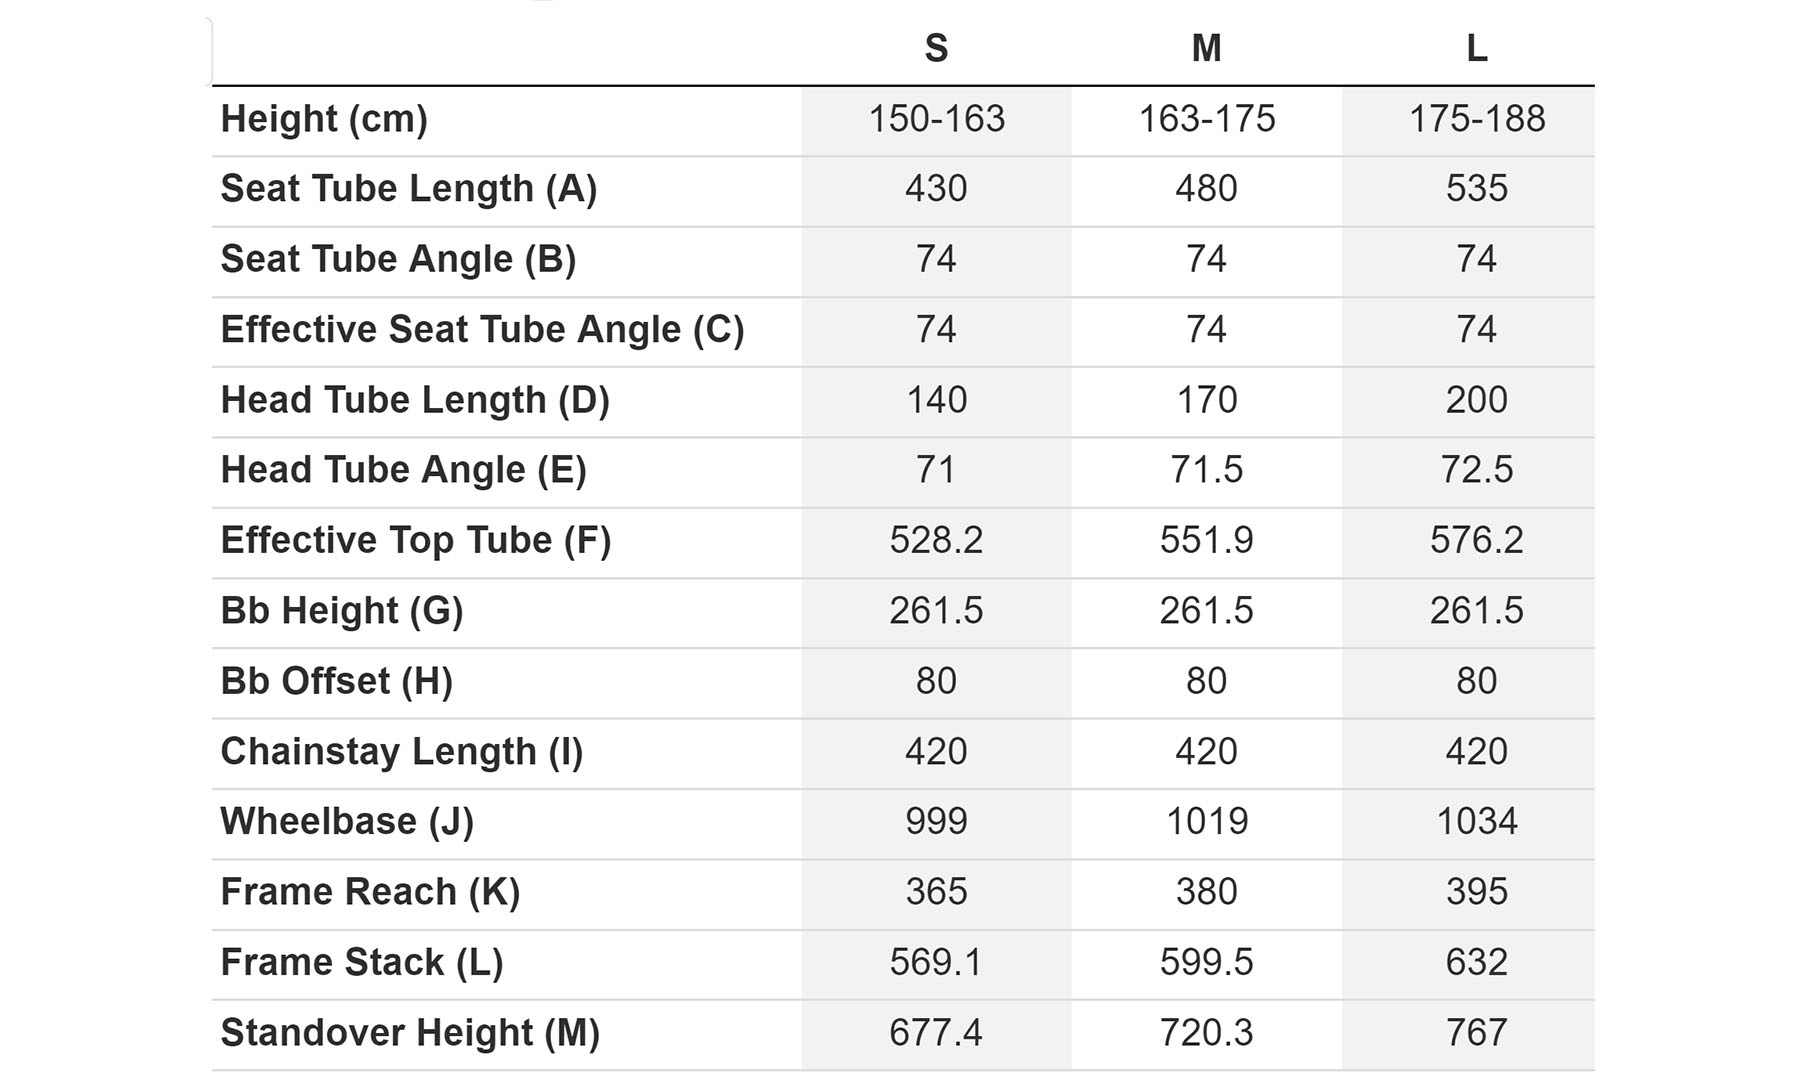The image size is (1800, 1080).
Task: Click the M size column header
Action: pyautogui.click(x=1206, y=48)
